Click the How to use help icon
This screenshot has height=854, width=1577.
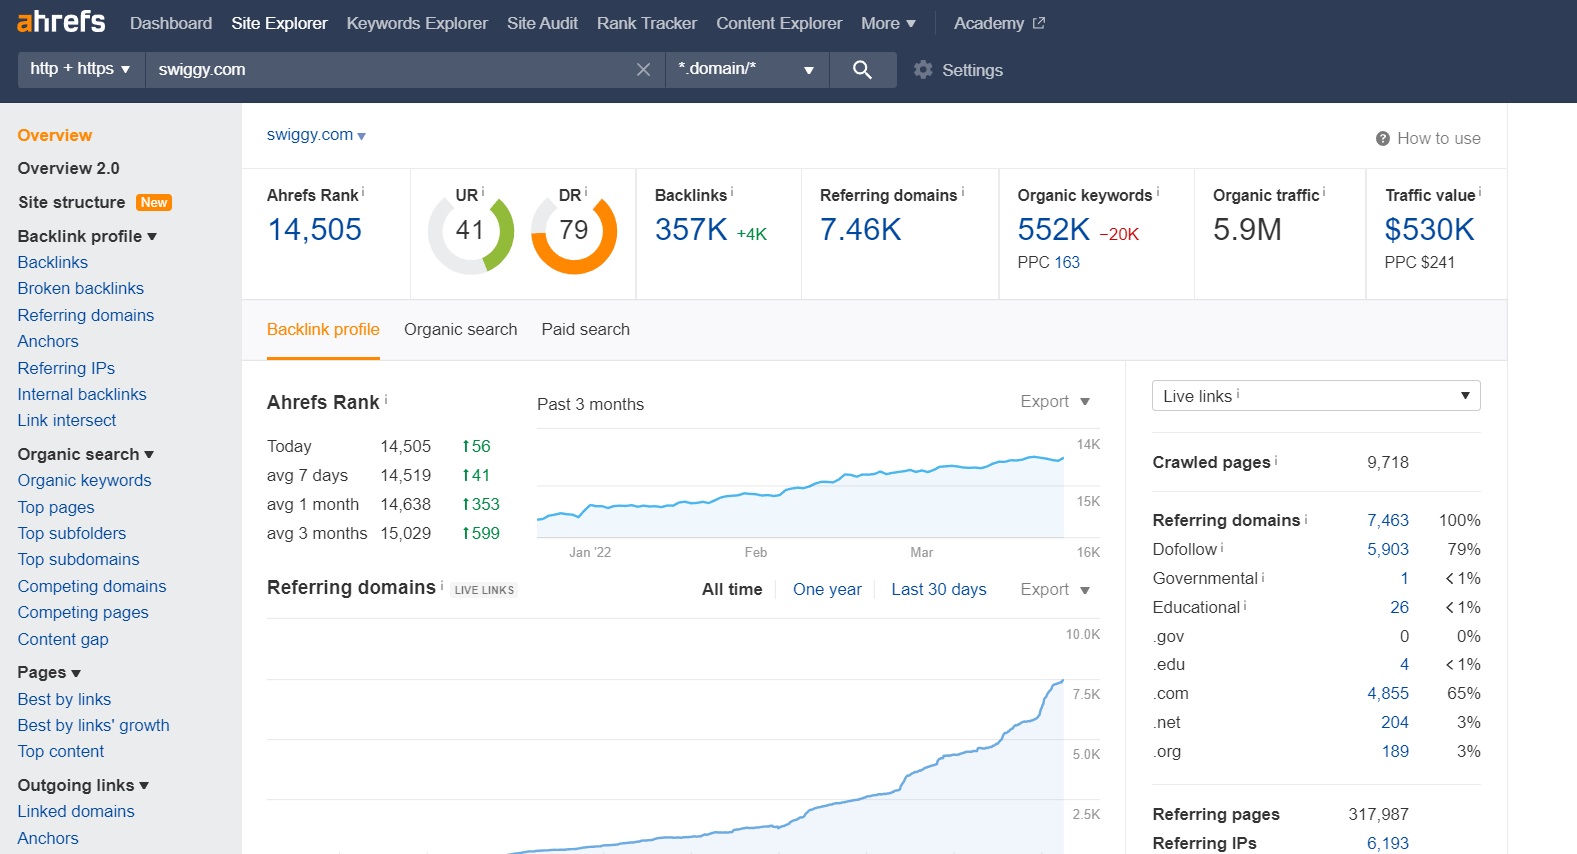point(1382,138)
